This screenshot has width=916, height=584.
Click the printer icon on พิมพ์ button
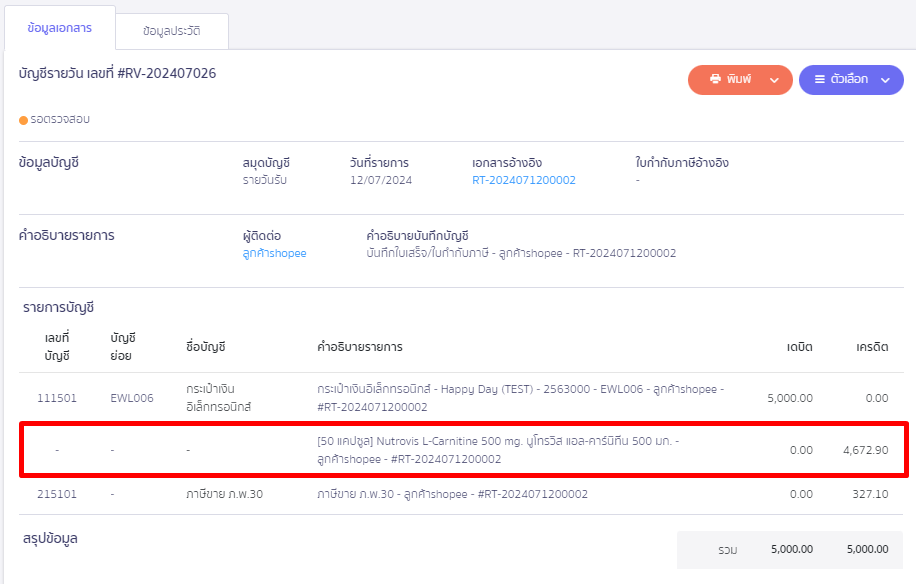715,79
